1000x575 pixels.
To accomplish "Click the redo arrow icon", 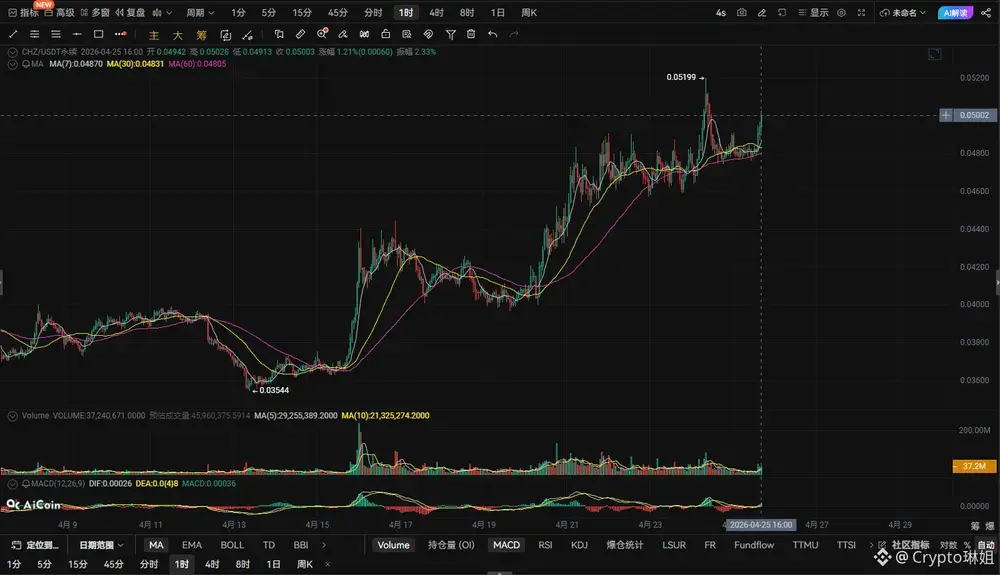I will pyautogui.click(x=514, y=34).
